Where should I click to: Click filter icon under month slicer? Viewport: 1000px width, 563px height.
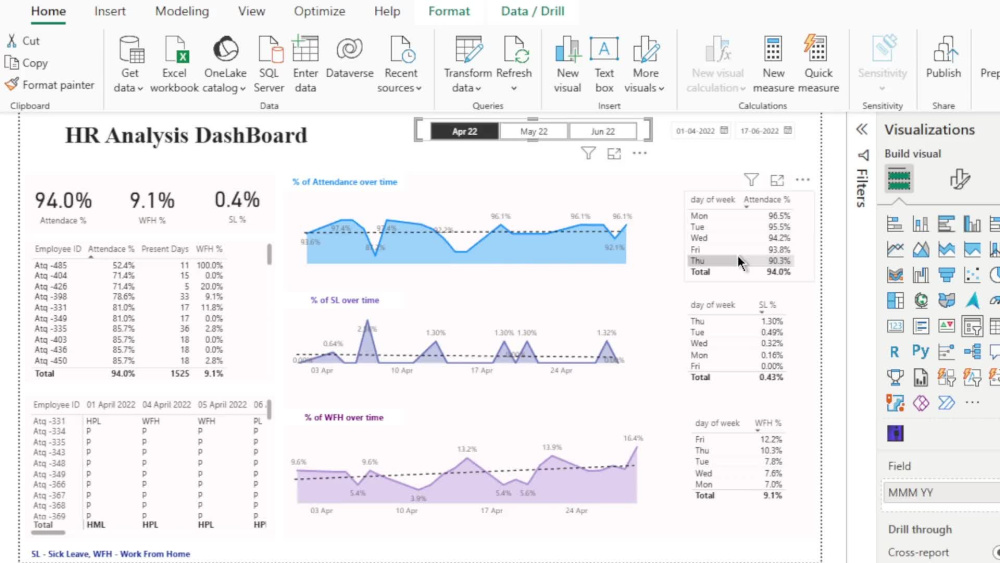[x=588, y=153]
